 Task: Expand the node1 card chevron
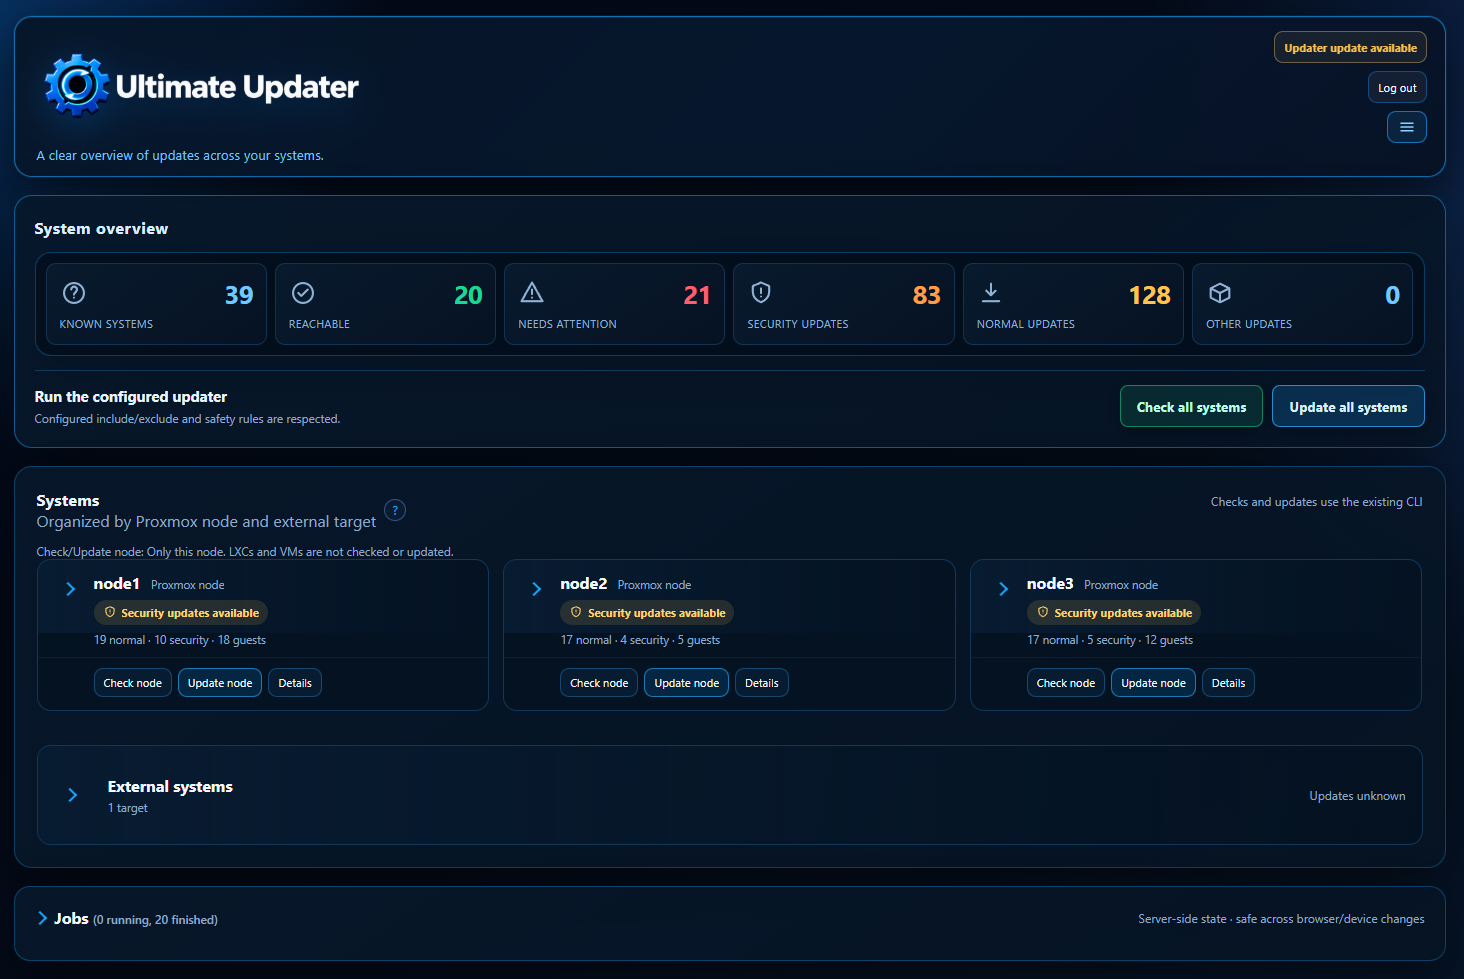pyautogui.click(x=70, y=589)
